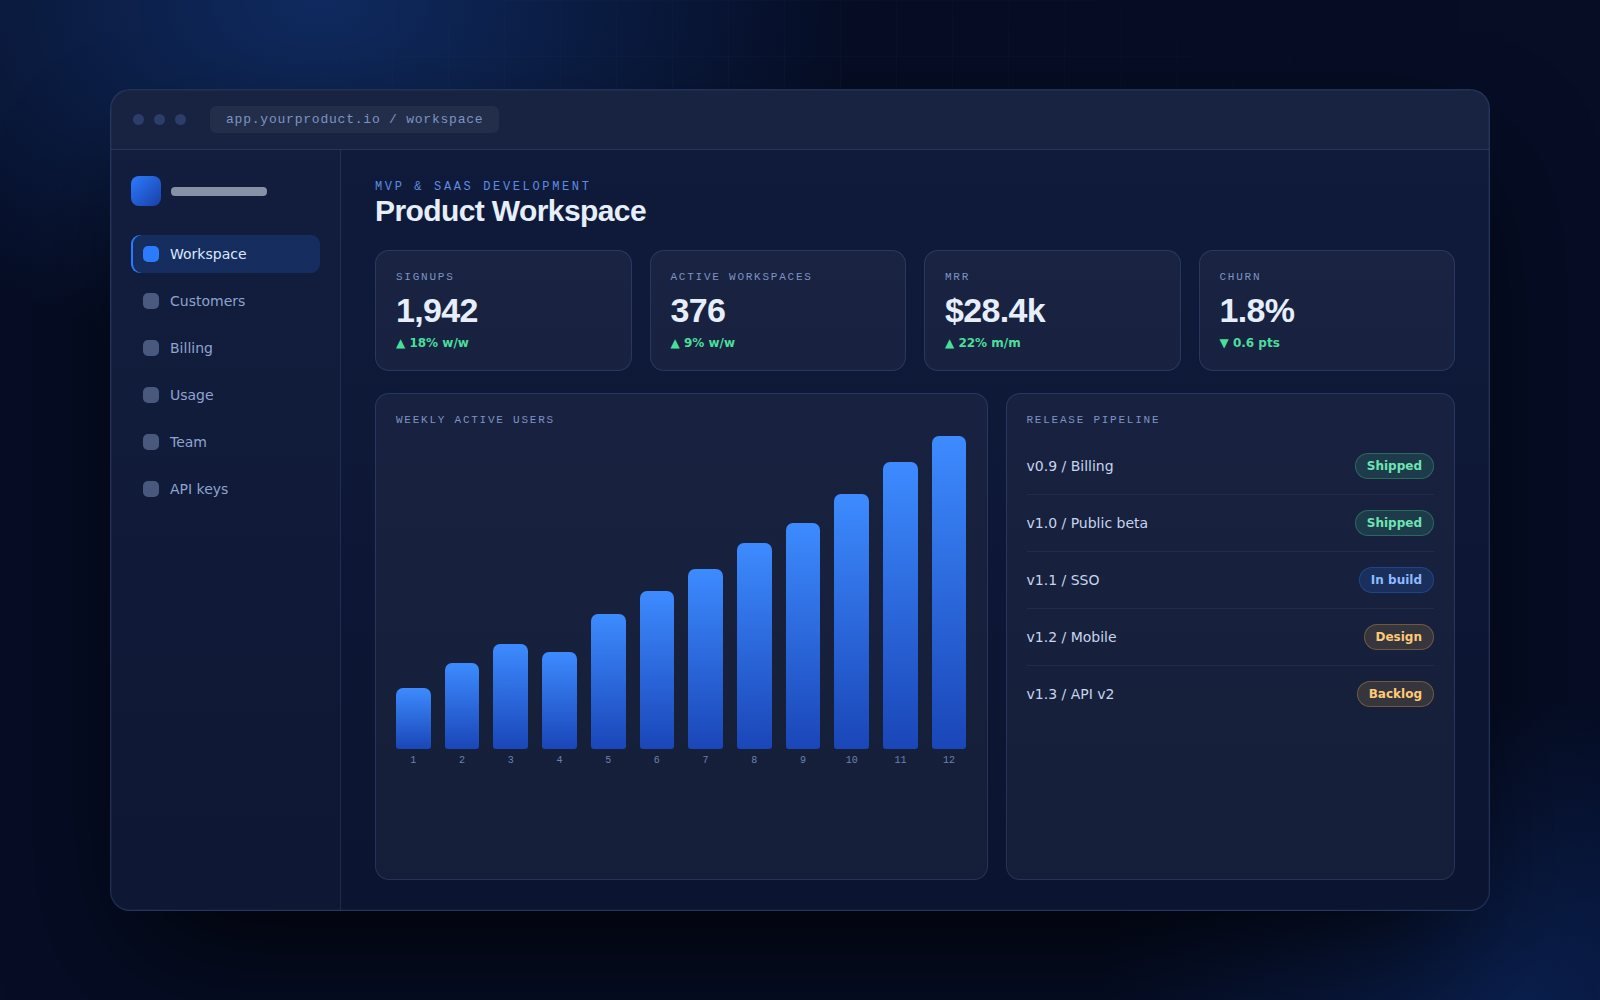Click the Billing sidebar icon
Screen dimensions: 1600x1000
(x=151, y=348)
